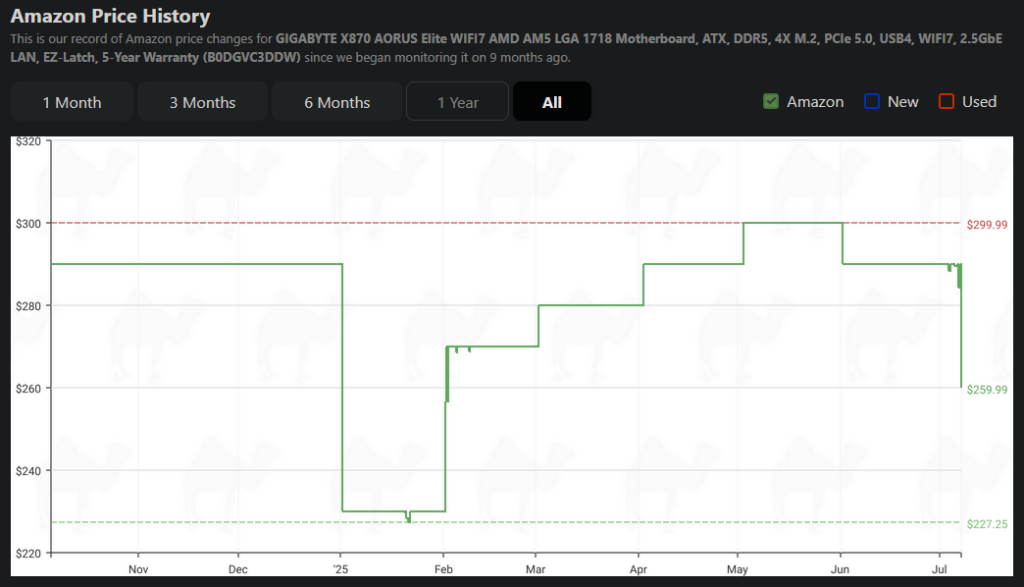
Task: Click the Jun x-axis label
Action: (x=840, y=569)
